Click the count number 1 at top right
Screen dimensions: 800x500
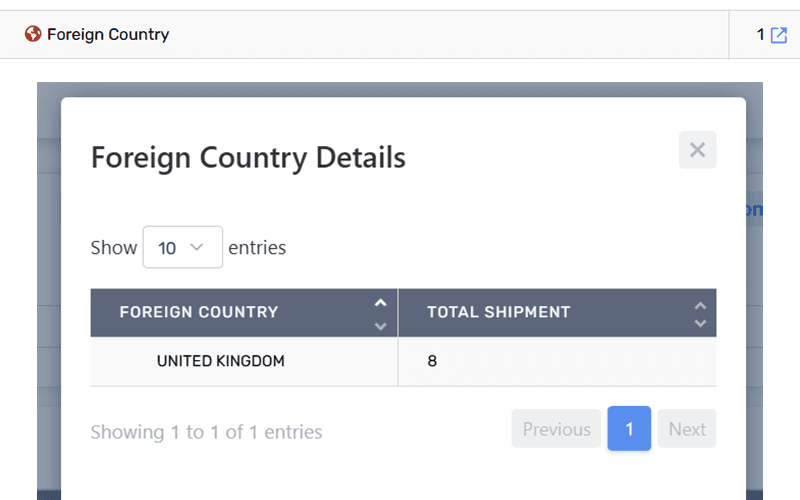coord(761,35)
